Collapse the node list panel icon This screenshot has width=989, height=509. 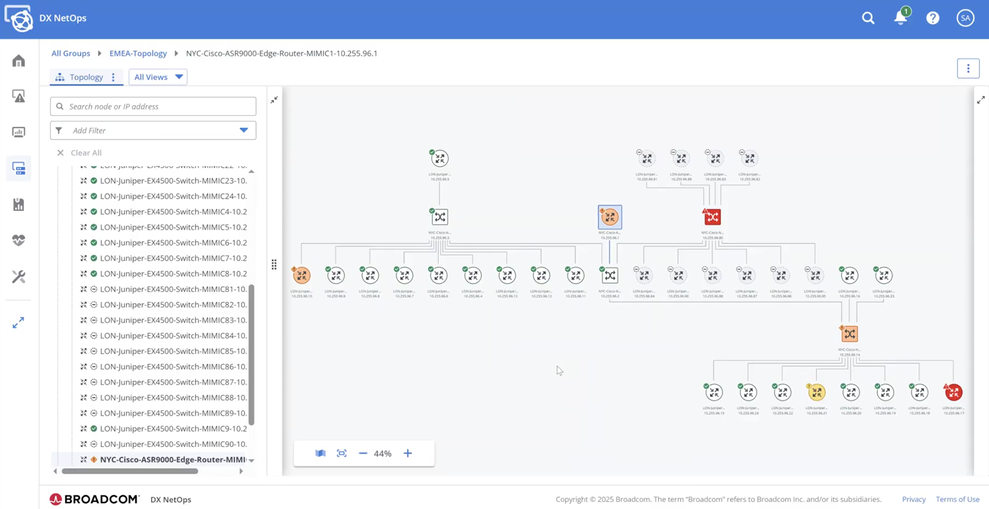pyautogui.click(x=274, y=100)
